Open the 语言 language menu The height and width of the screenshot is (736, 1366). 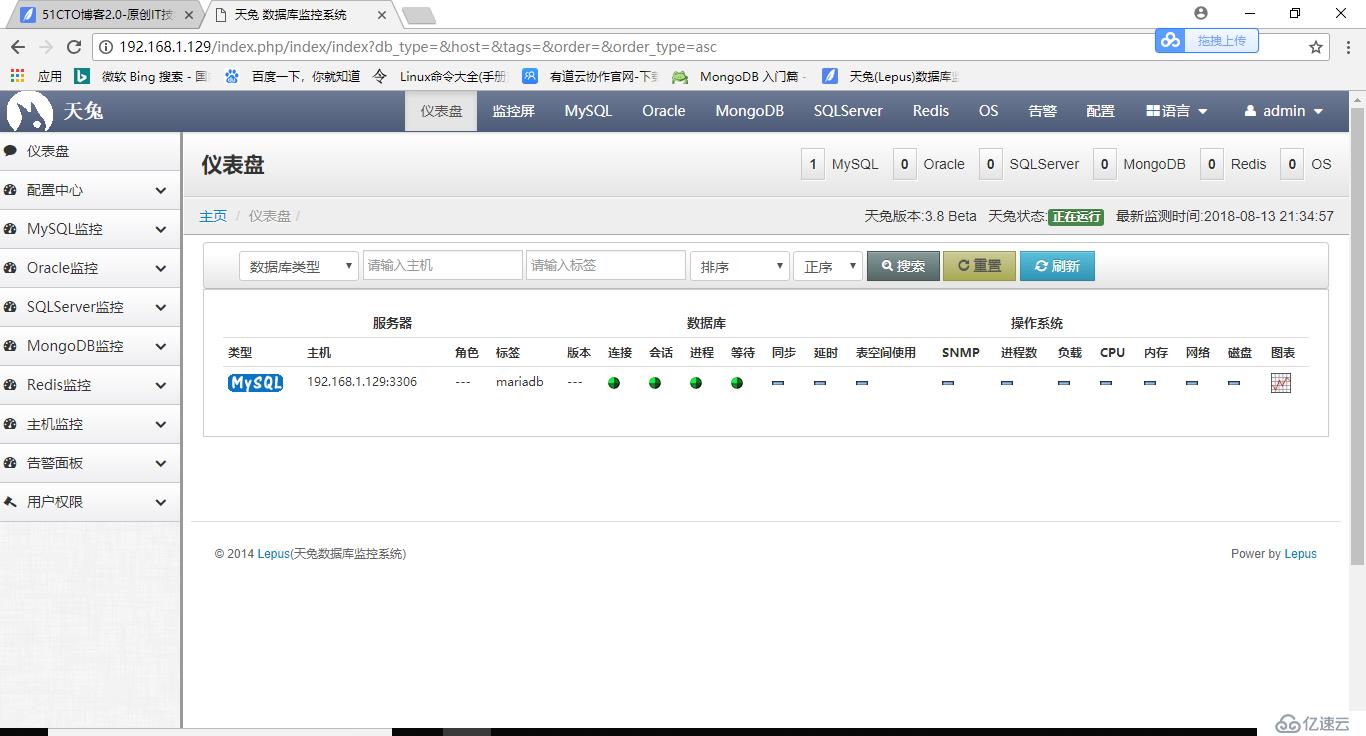click(x=1177, y=111)
